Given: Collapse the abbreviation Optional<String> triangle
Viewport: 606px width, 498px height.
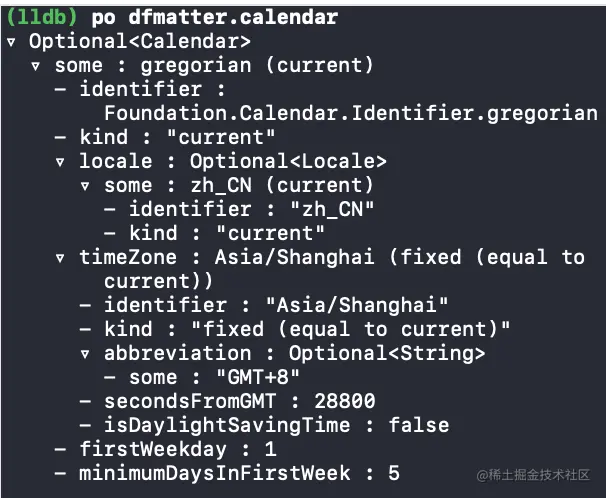Looking at the screenshot, I should click(85, 354).
